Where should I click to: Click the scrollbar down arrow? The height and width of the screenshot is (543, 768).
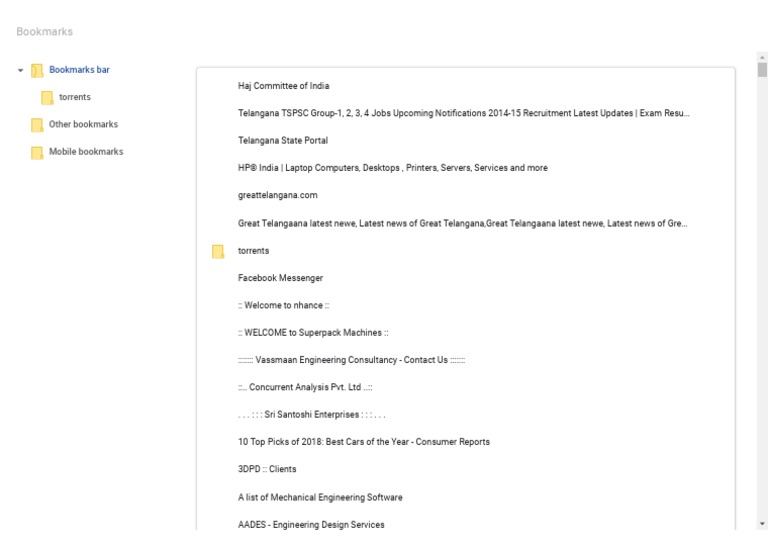(762, 524)
